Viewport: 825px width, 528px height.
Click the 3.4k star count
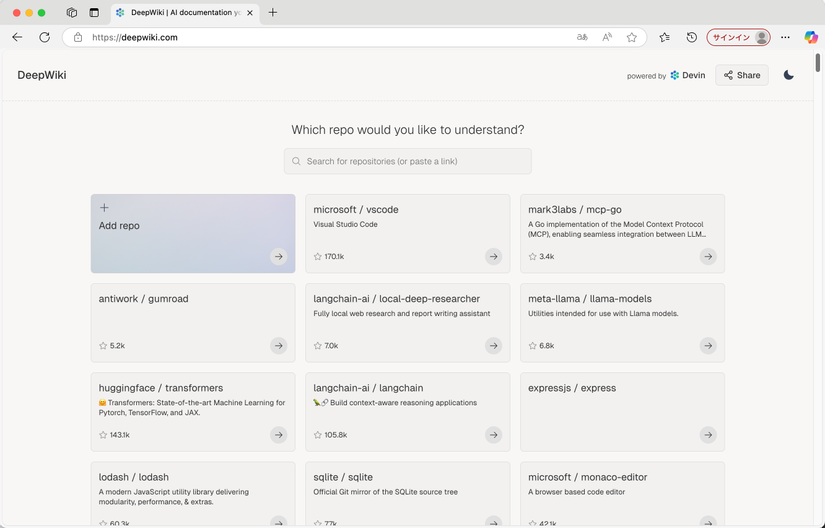coord(547,257)
